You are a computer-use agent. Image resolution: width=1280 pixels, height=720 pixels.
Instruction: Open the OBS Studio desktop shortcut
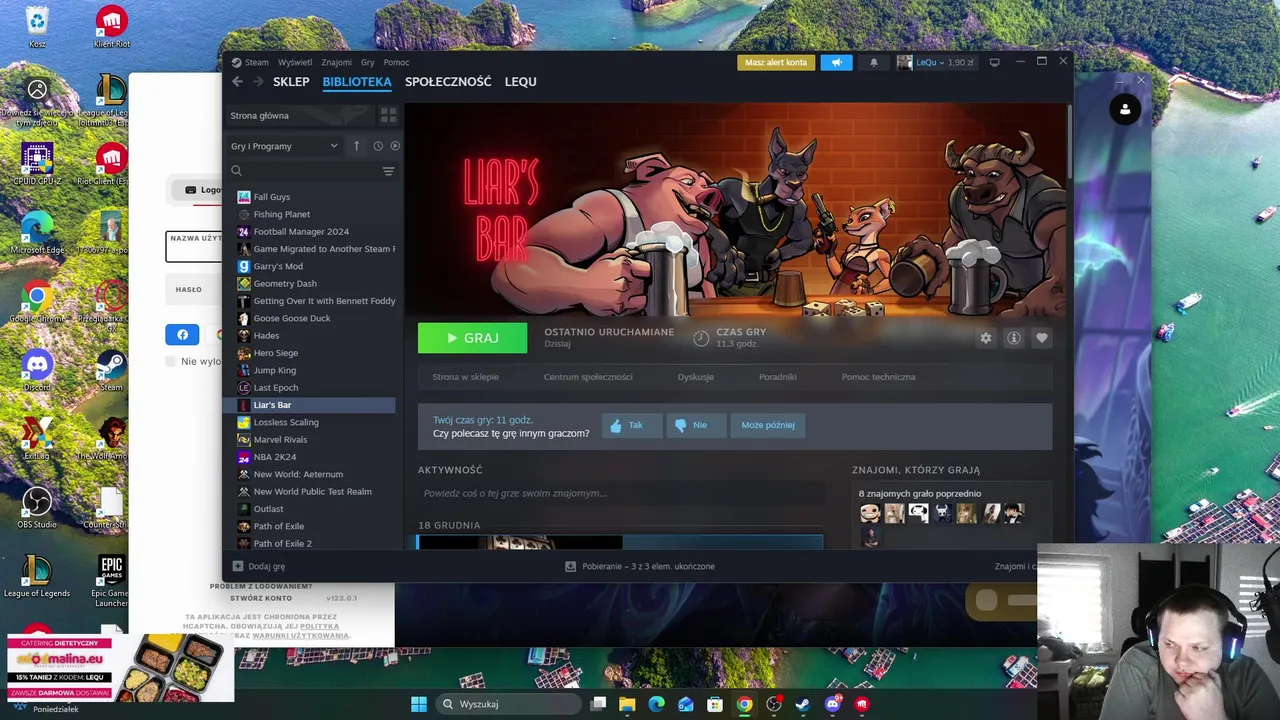(x=37, y=507)
